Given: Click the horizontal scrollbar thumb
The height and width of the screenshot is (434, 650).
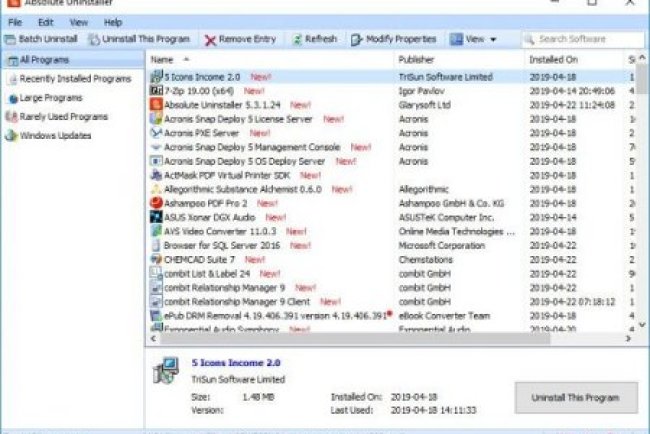Looking at the screenshot, I should click(x=355, y=339).
